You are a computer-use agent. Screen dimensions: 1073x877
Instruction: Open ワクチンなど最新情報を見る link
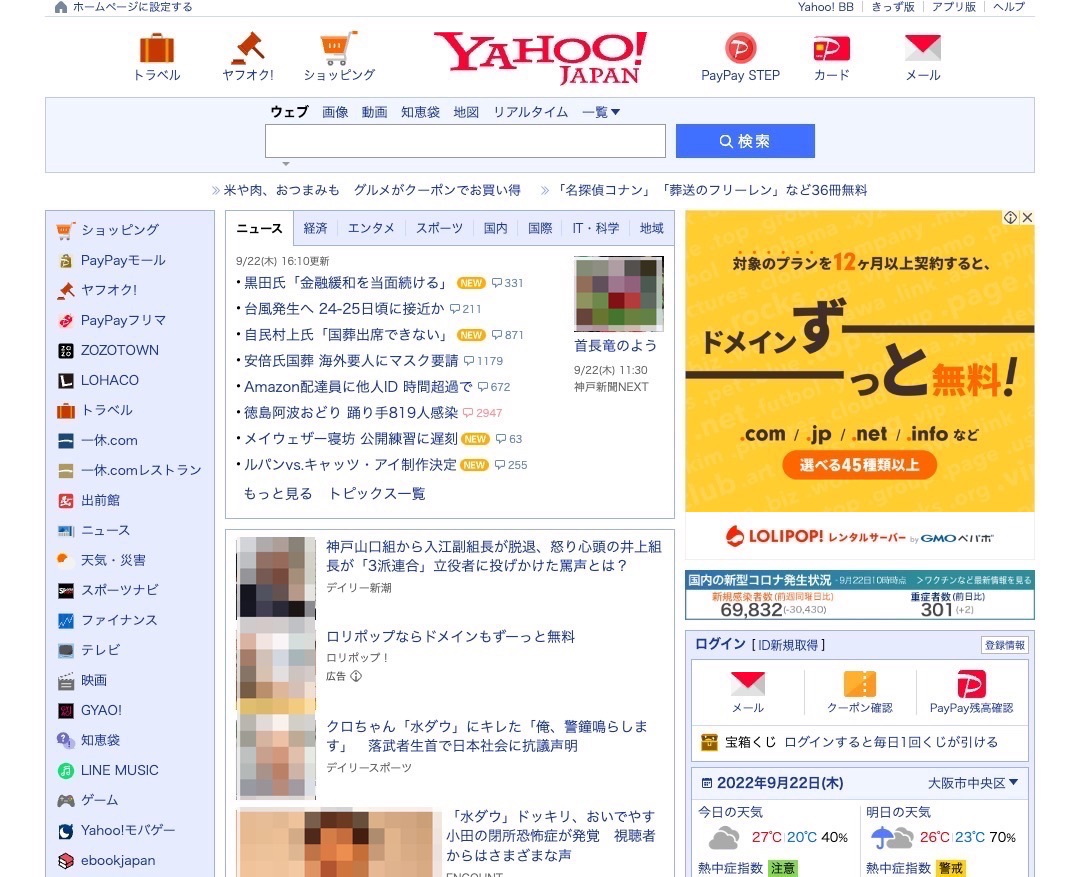click(x=974, y=580)
